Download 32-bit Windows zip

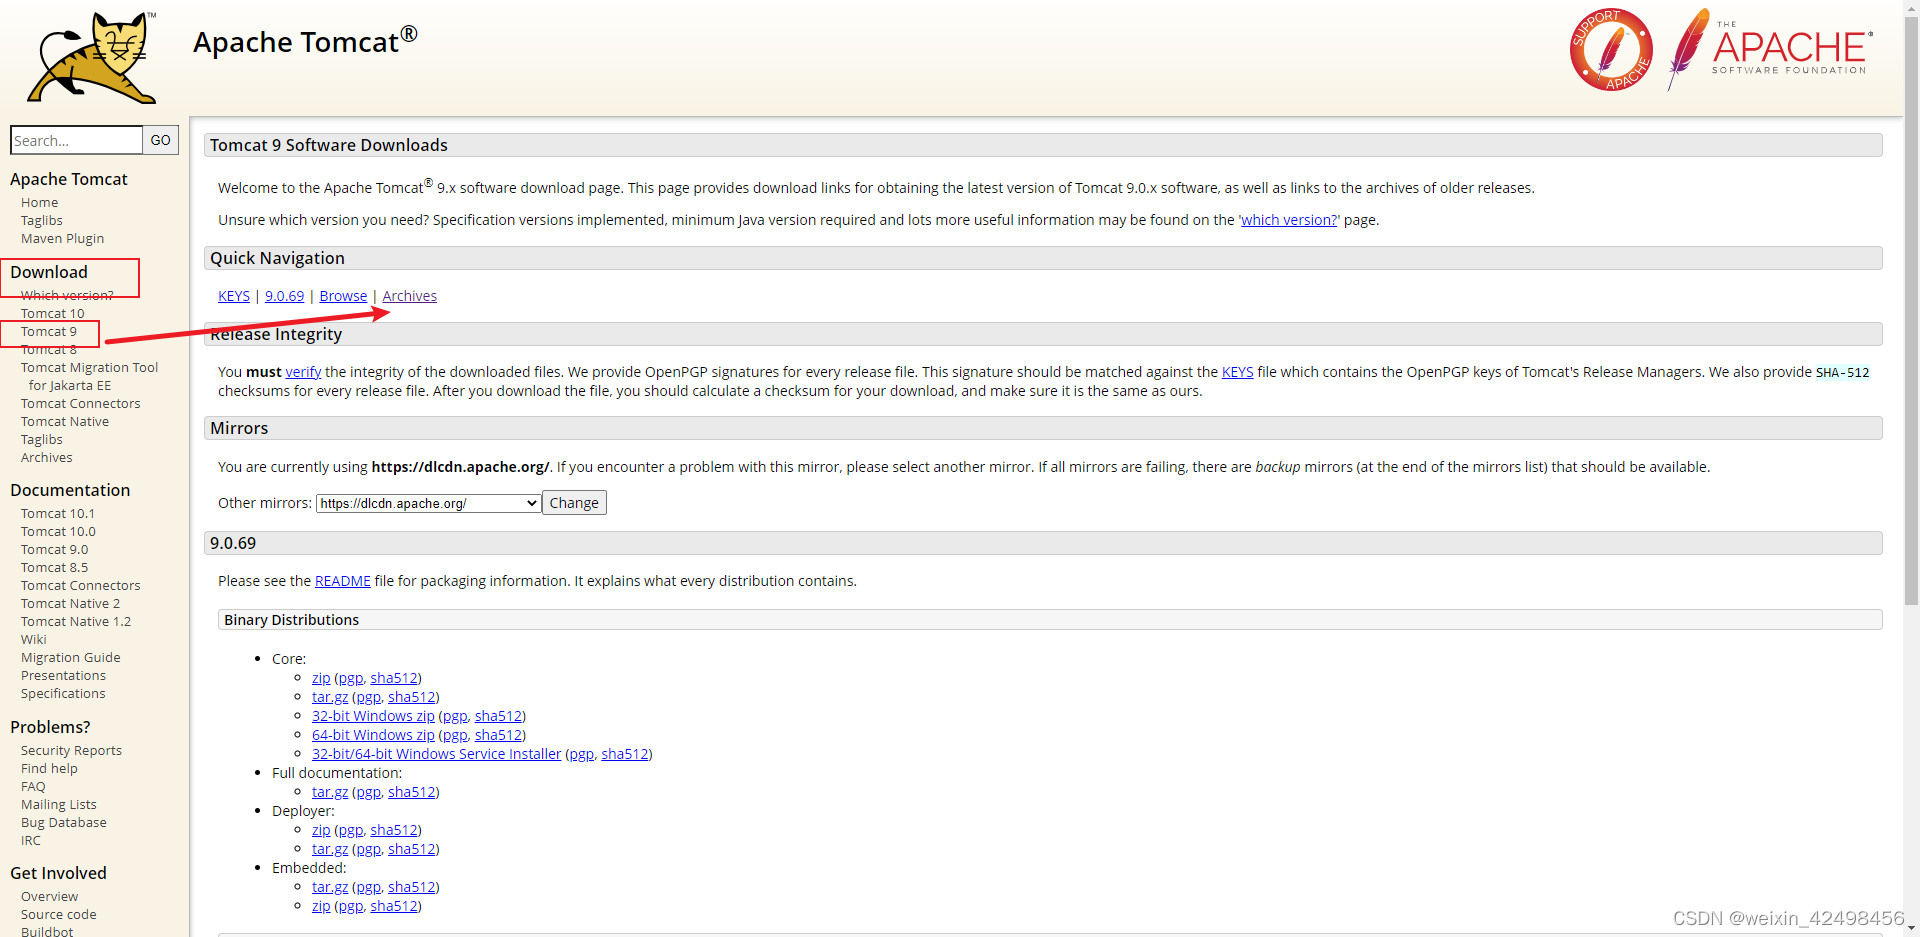(373, 716)
